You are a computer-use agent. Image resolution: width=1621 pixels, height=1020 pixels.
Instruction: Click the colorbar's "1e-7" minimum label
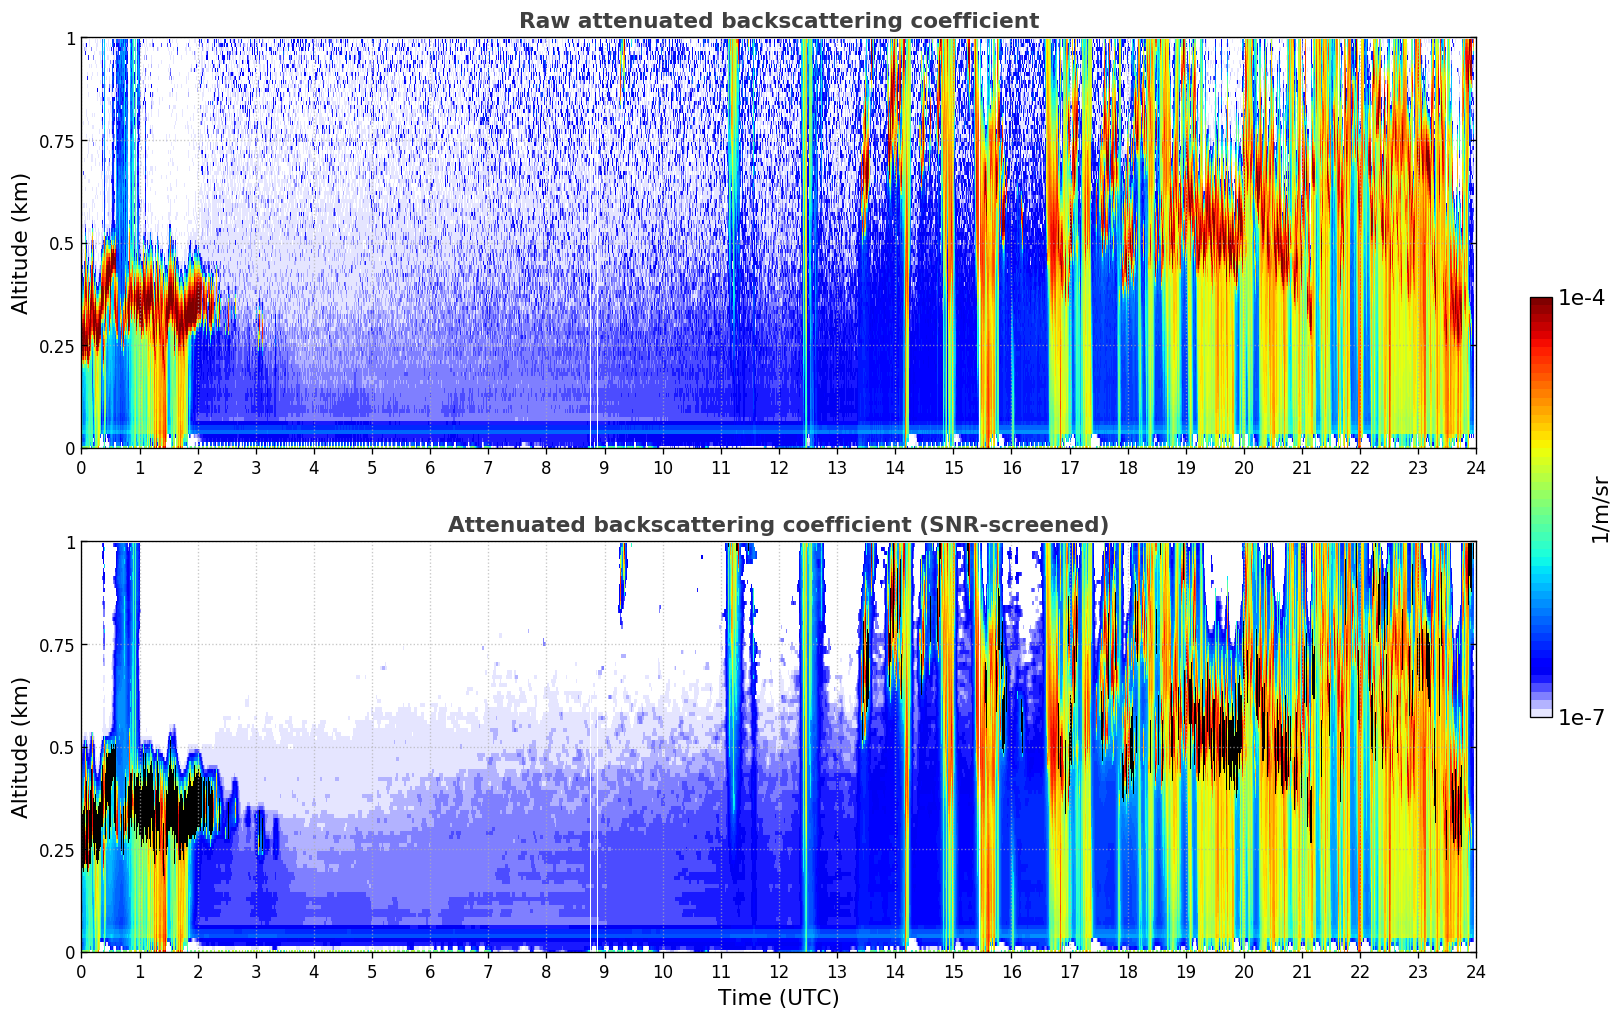coord(1581,717)
